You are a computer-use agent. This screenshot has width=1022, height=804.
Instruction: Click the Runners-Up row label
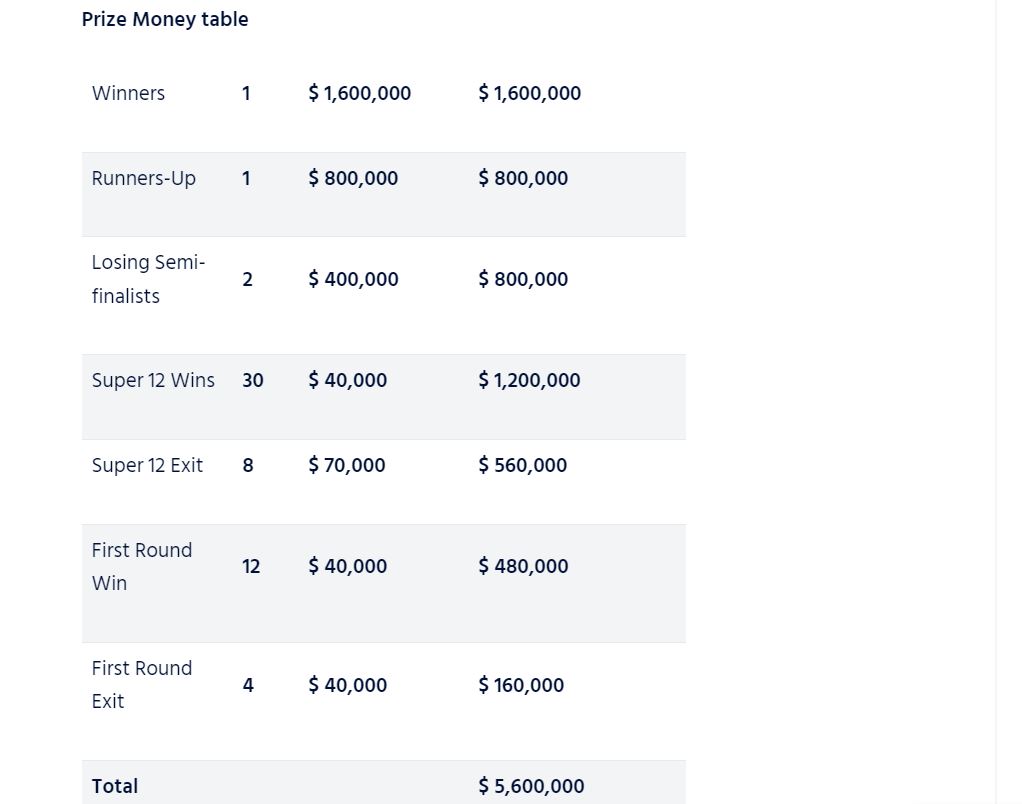(143, 178)
